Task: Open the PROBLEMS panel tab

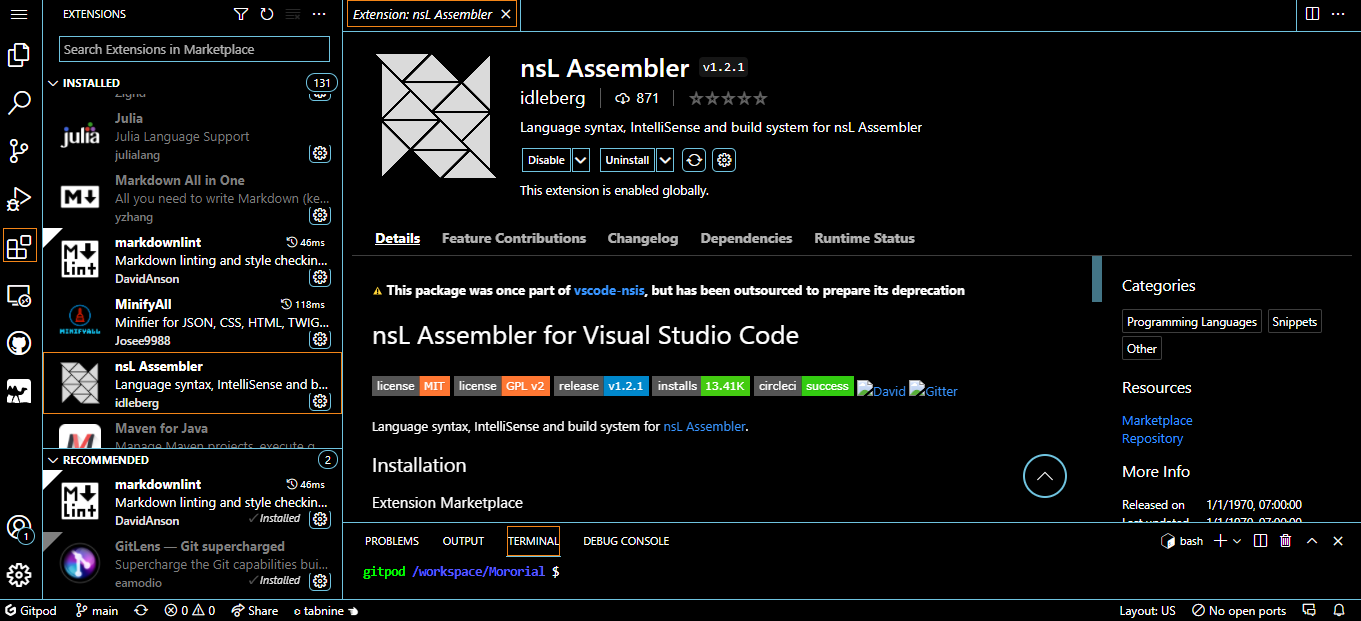Action: [392, 541]
